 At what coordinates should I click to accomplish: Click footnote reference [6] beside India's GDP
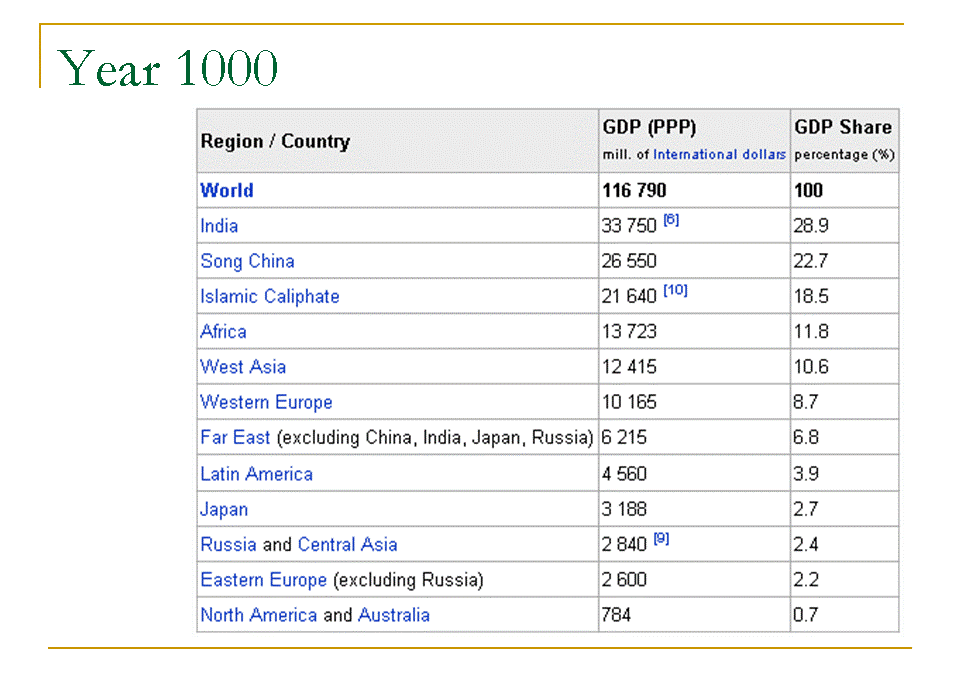click(x=671, y=220)
